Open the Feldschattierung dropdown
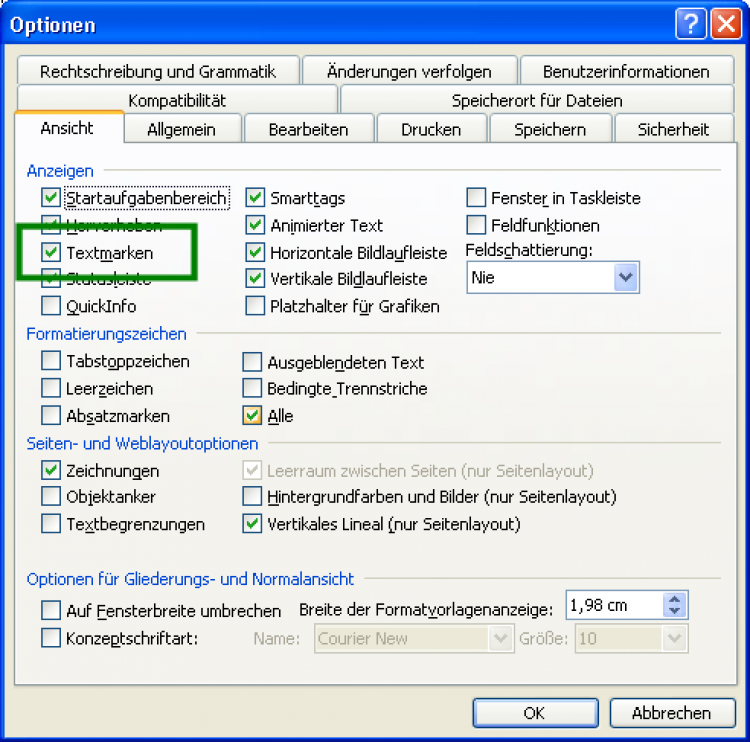The width and height of the screenshot is (750, 742). tap(627, 278)
